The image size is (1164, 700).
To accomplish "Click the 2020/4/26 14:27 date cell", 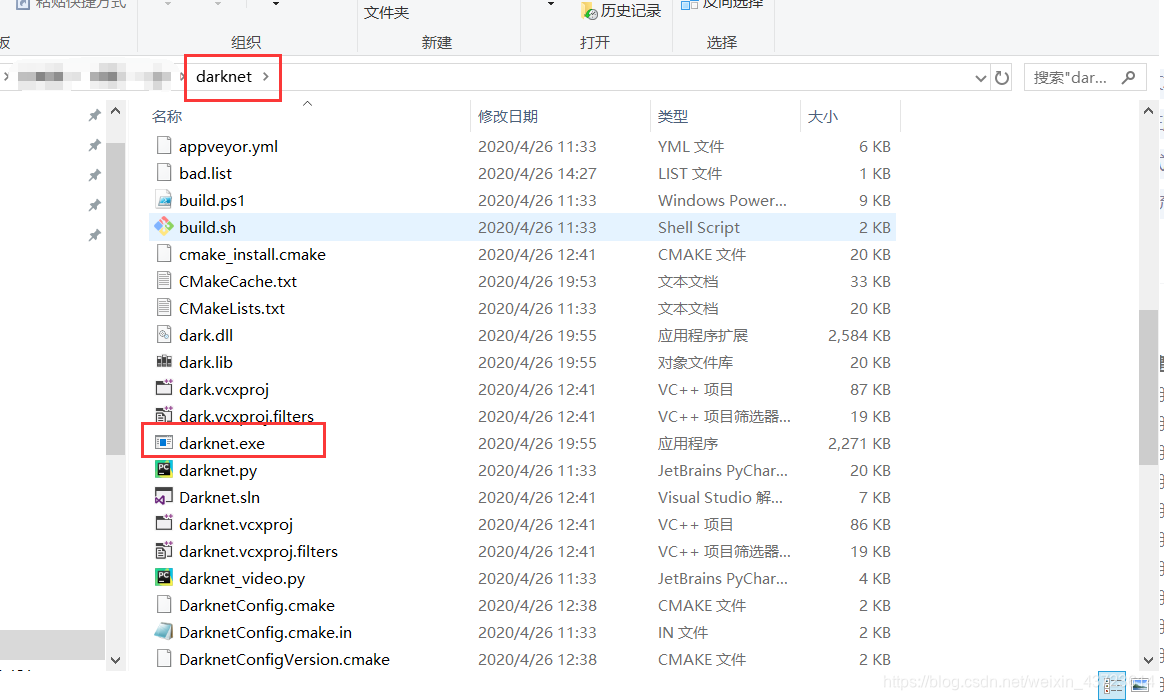I will click(537, 173).
